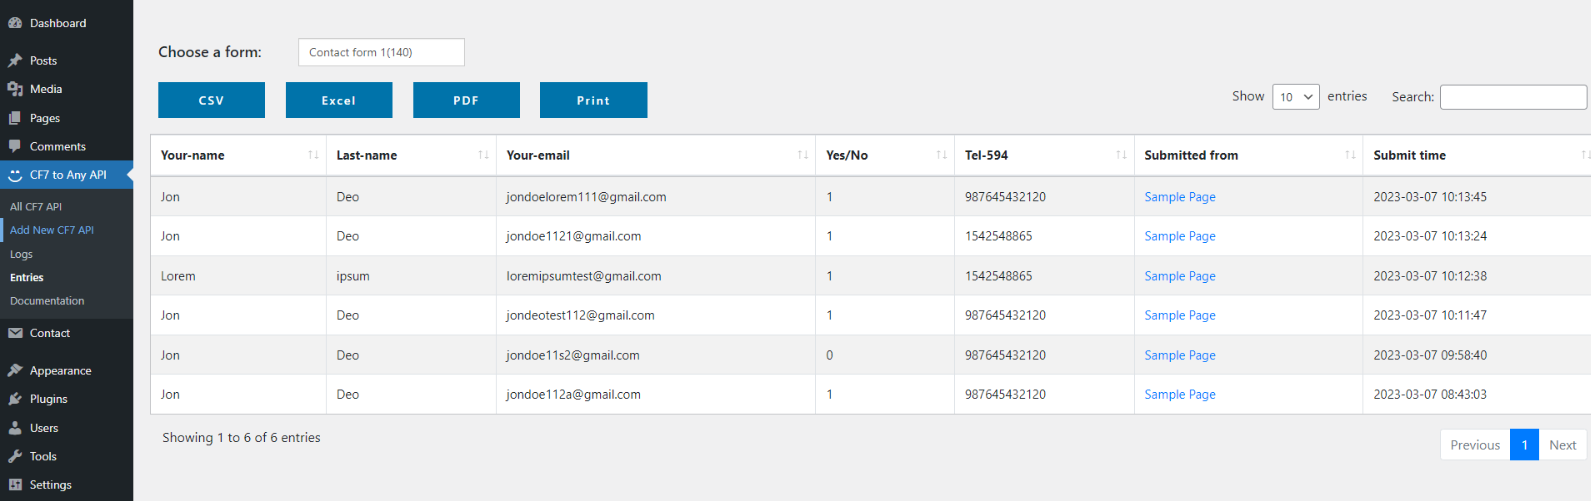
Task: Click the Media library icon
Action: click(15, 89)
